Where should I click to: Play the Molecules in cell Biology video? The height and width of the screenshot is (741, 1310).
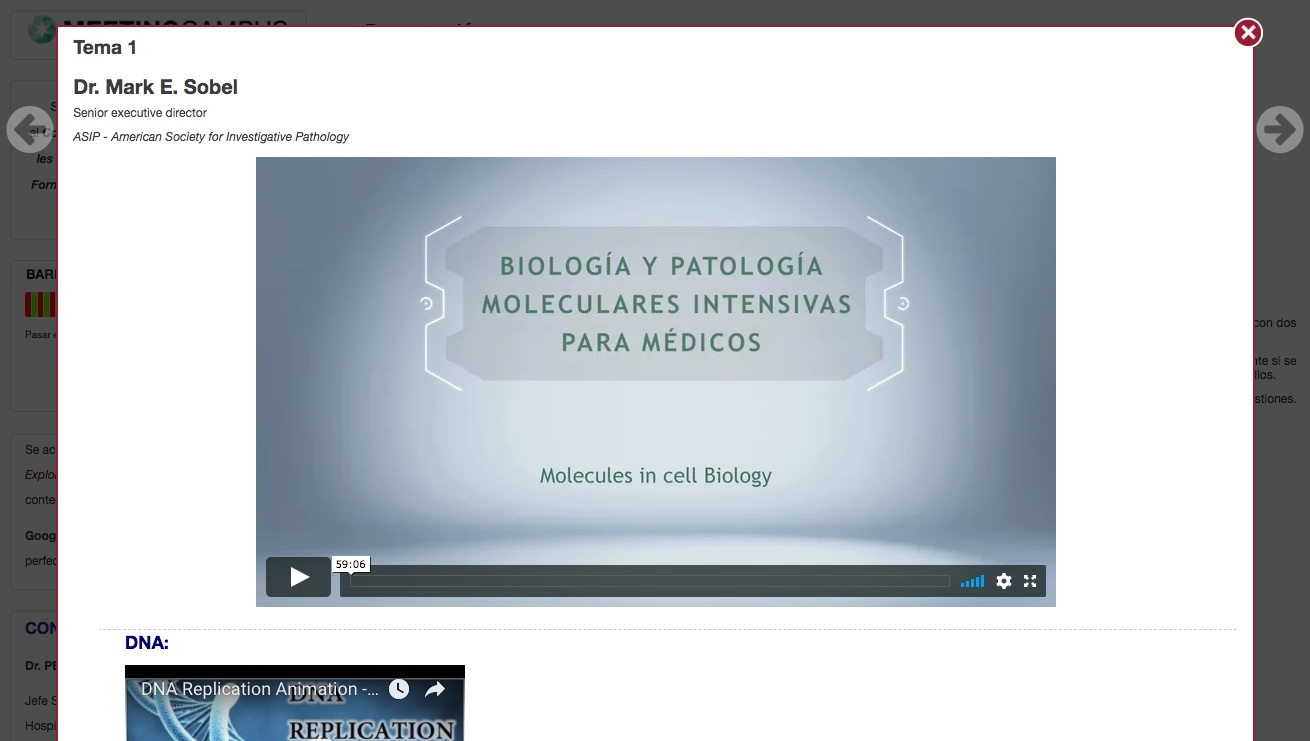(298, 577)
